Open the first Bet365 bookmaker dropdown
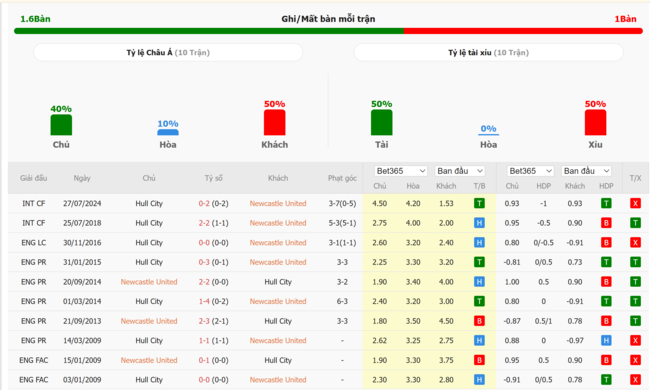 point(400,171)
